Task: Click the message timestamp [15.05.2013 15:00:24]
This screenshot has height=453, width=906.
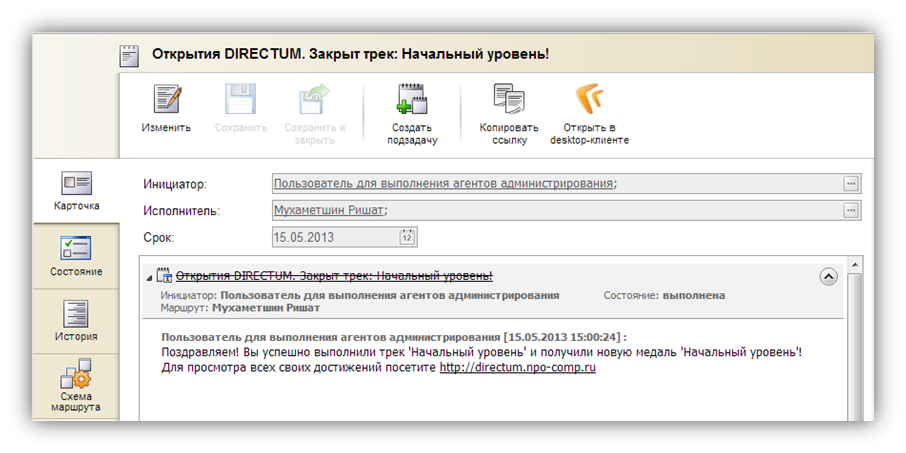Action: coord(563,336)
